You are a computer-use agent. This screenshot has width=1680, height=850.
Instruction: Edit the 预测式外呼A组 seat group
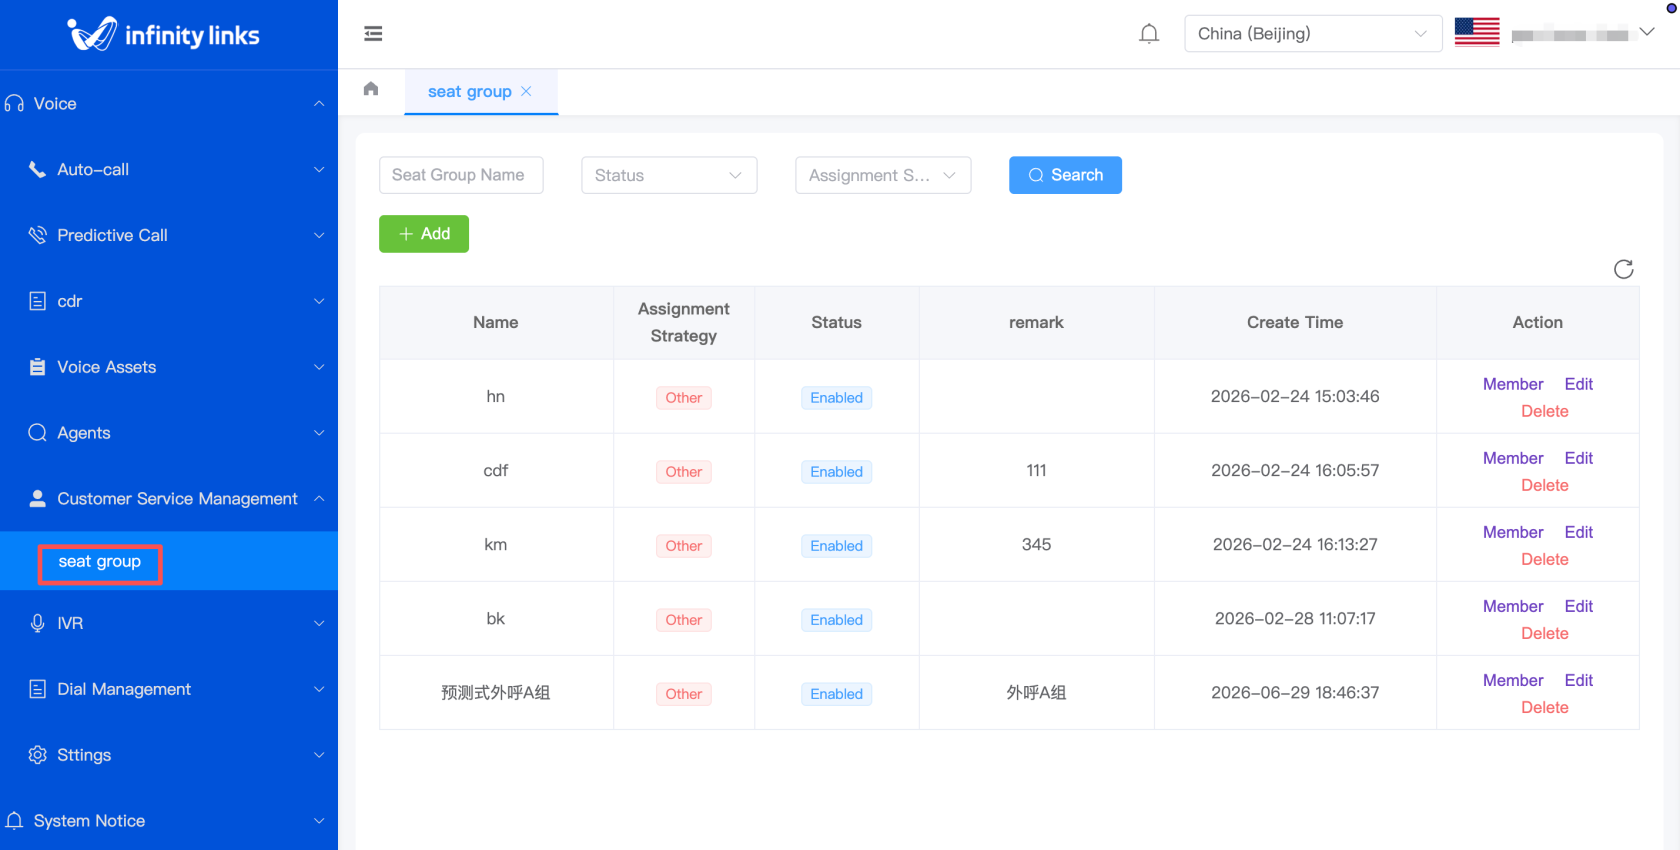pos(1579,680)
